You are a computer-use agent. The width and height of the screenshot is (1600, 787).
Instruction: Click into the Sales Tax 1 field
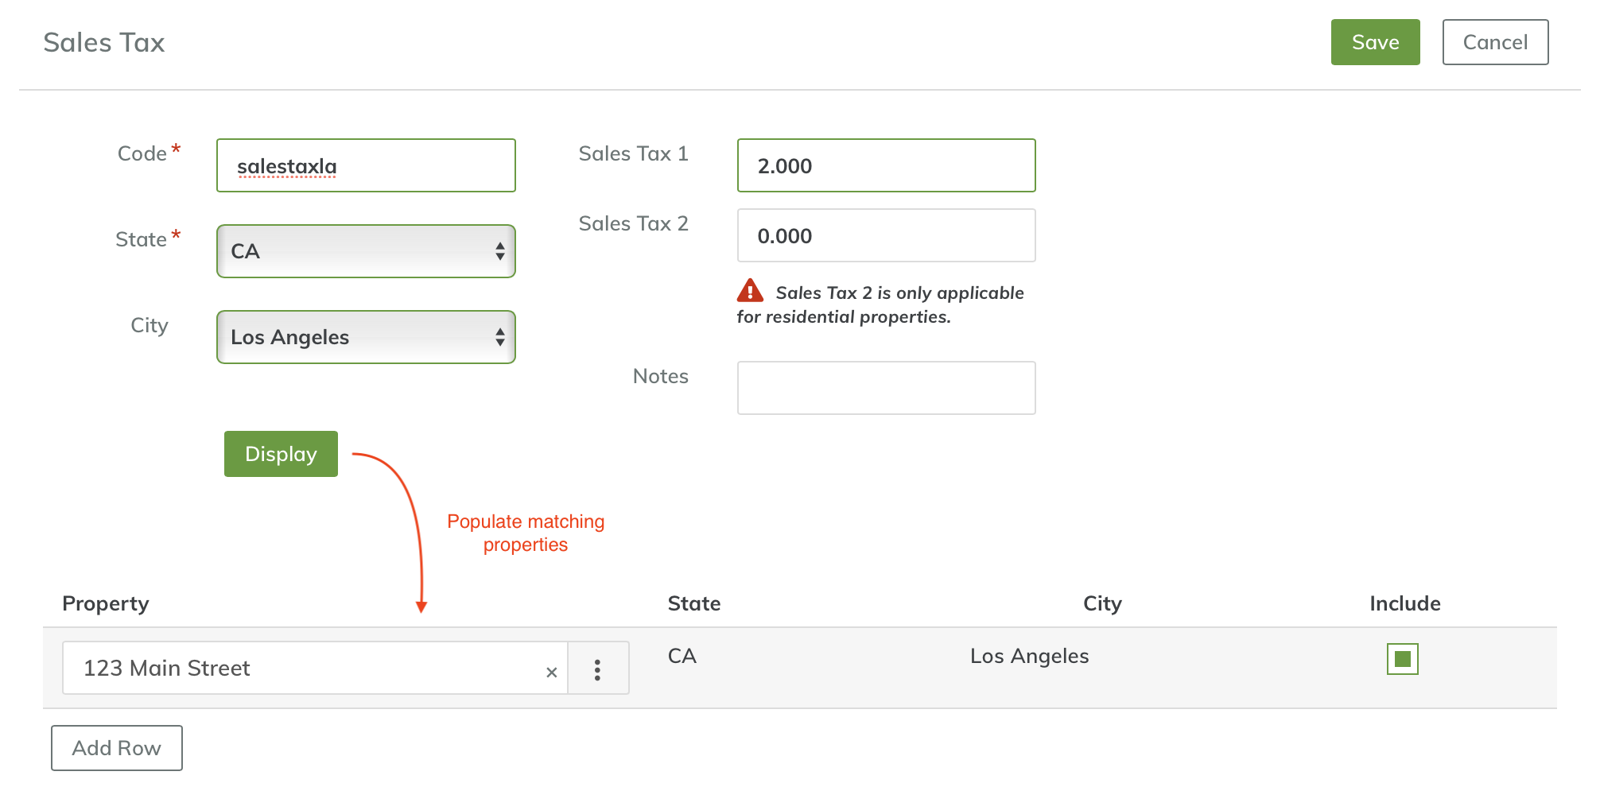coord(886,166)
